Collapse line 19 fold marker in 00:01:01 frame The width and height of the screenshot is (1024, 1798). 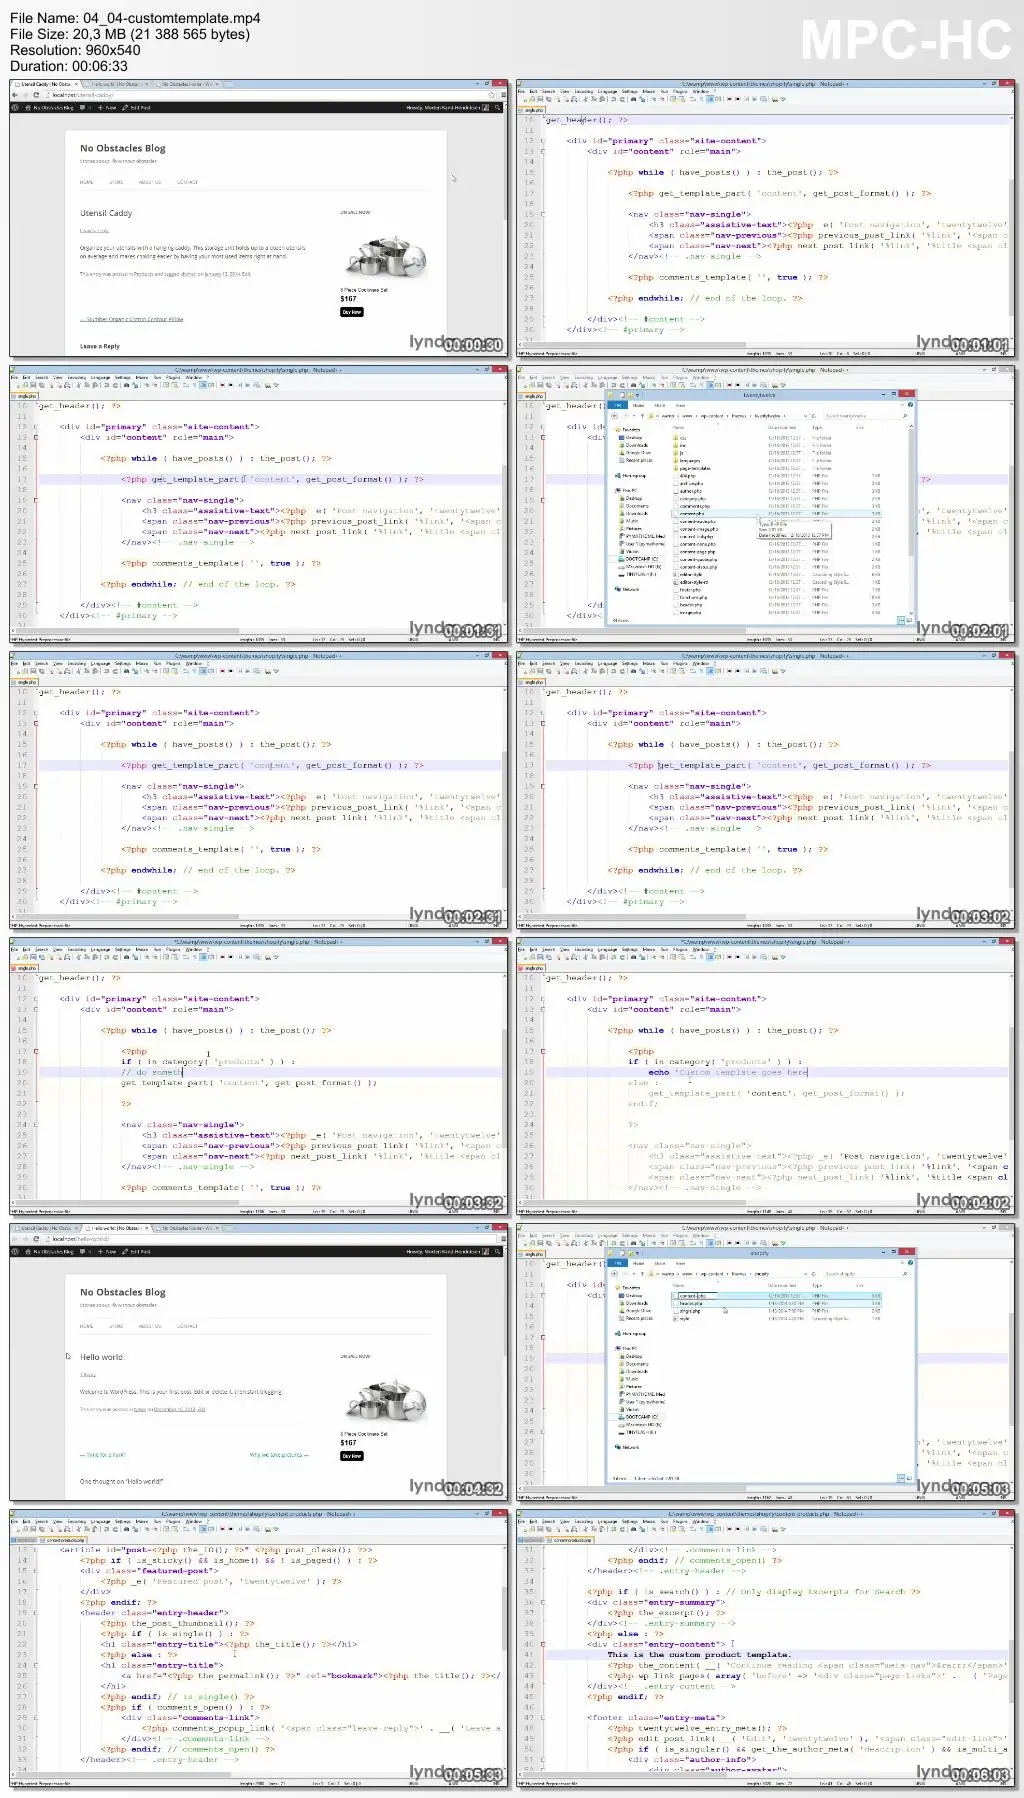click(x=543, y=214)
